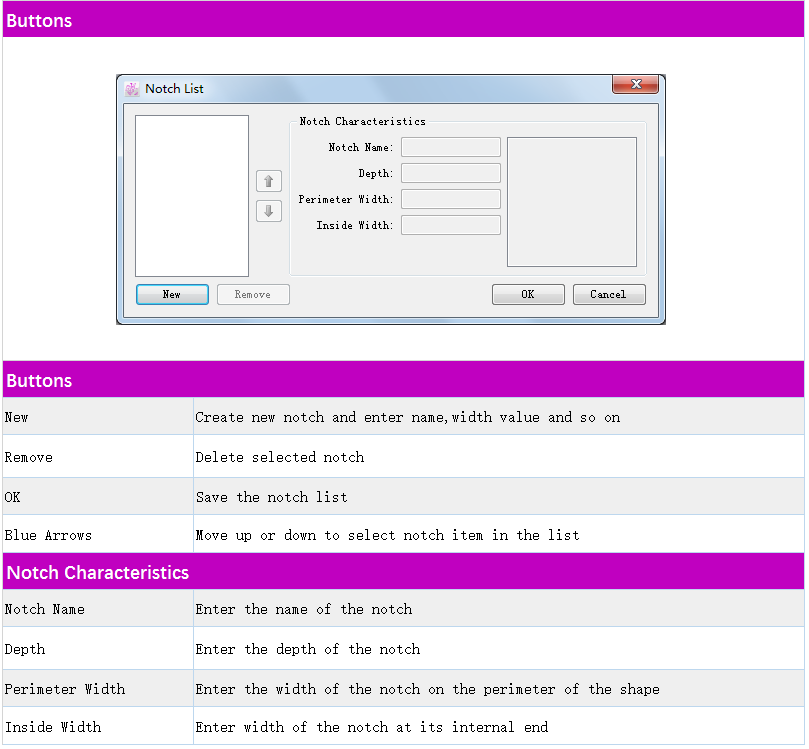Select the Blue Arrows table row label
The width and height of the screenshot is (809, 749).
coord(48,535)
